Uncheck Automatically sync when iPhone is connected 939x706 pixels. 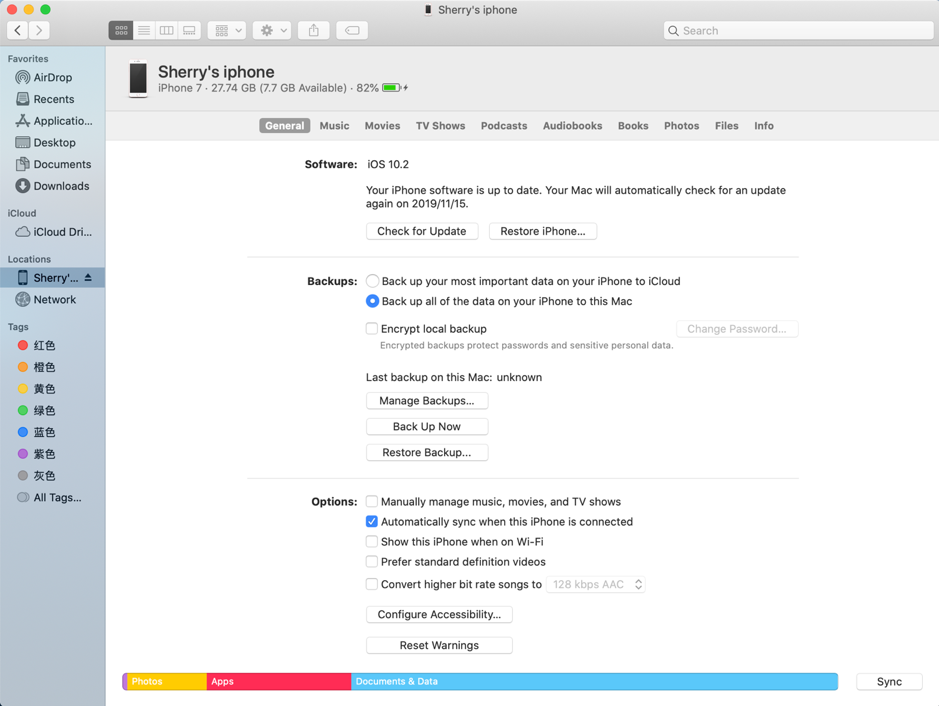pos(372,522)
